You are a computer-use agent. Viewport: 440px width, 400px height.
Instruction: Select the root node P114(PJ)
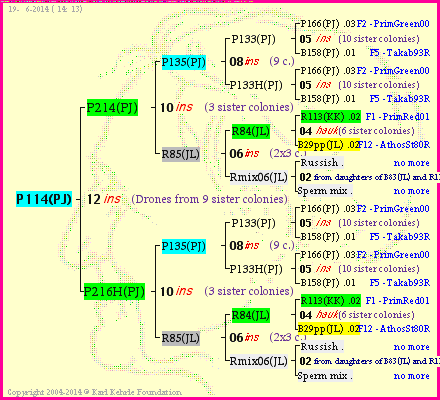(x=44, y=199)
